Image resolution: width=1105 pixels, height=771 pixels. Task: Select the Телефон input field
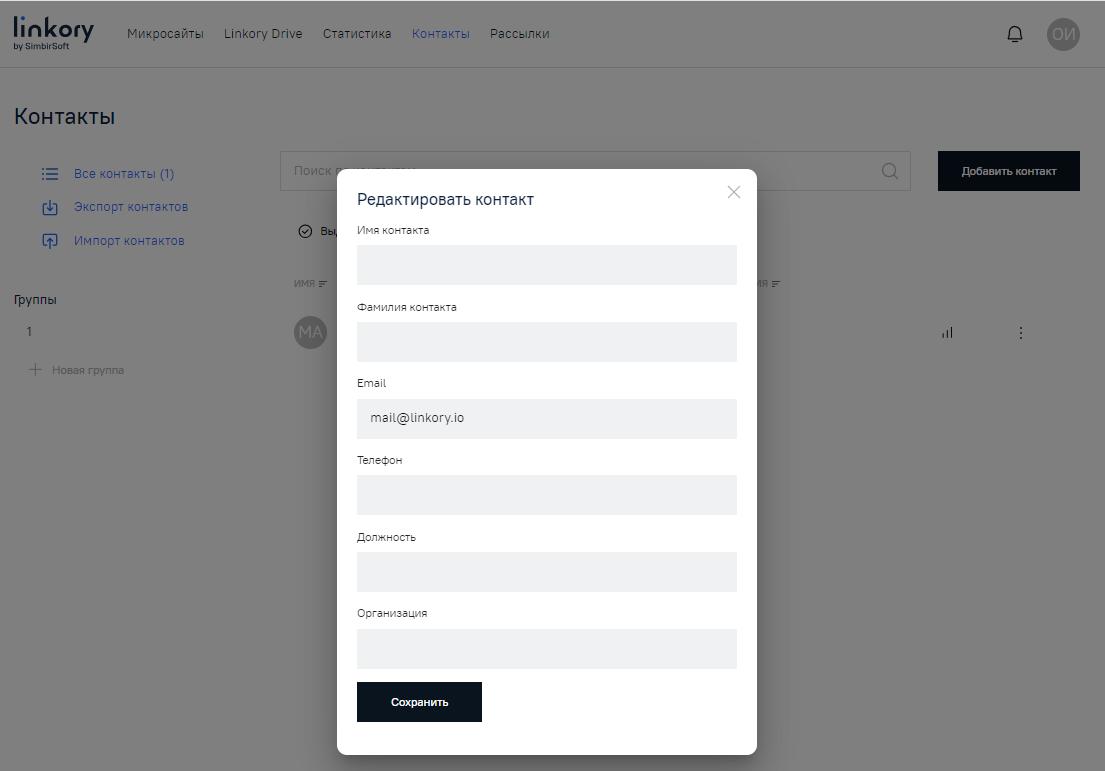(546, 495)
